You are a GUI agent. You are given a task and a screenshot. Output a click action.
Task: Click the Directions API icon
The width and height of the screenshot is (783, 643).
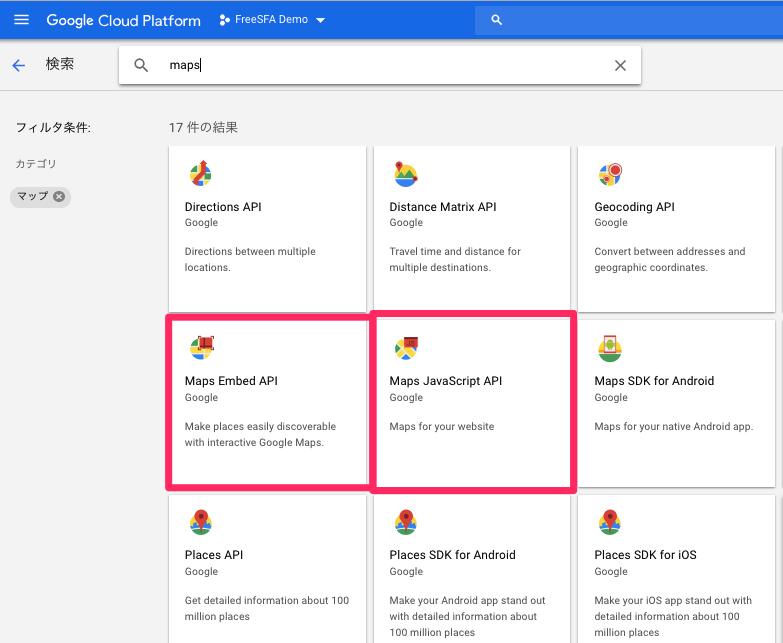click(x=201, y=174)
